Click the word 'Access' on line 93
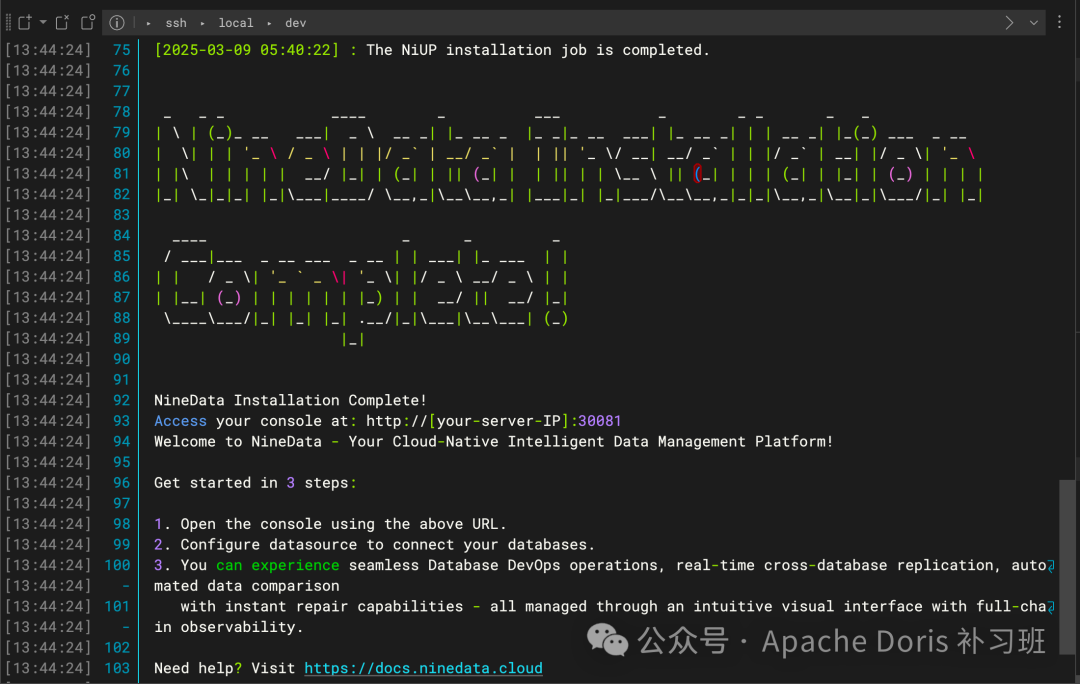This screenshot has height=684, width=1080. pyautogui.click(x=180, y=421)
